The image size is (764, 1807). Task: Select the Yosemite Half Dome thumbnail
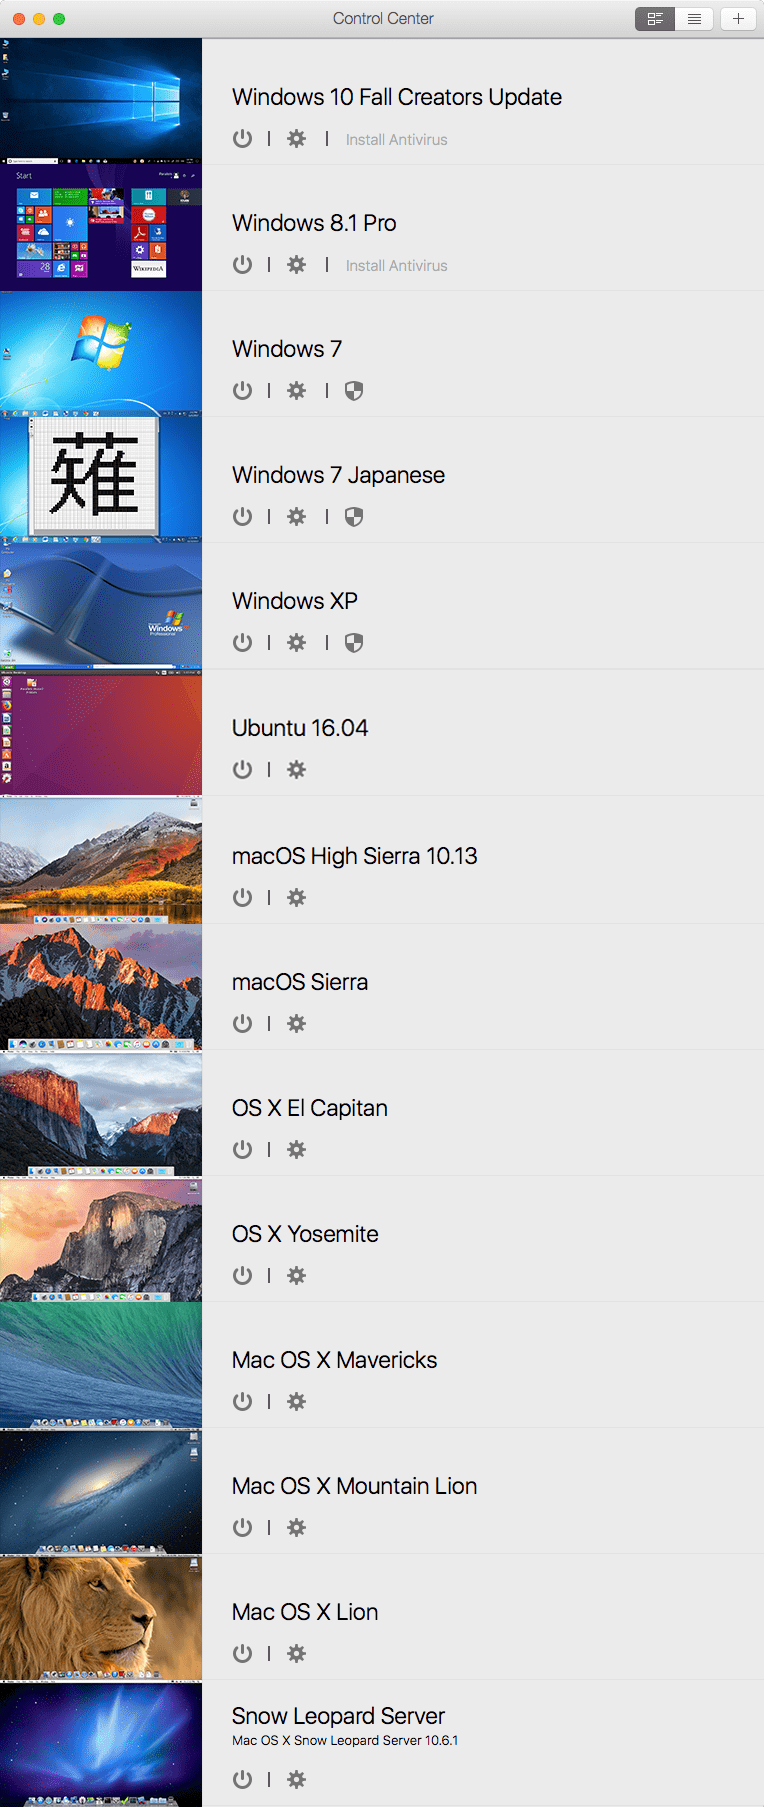[101, 1239]
